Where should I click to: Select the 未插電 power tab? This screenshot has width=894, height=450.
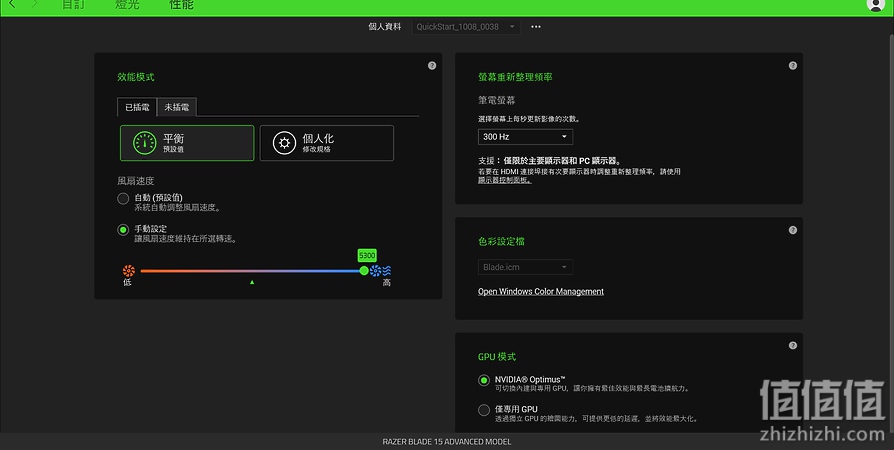177,107
